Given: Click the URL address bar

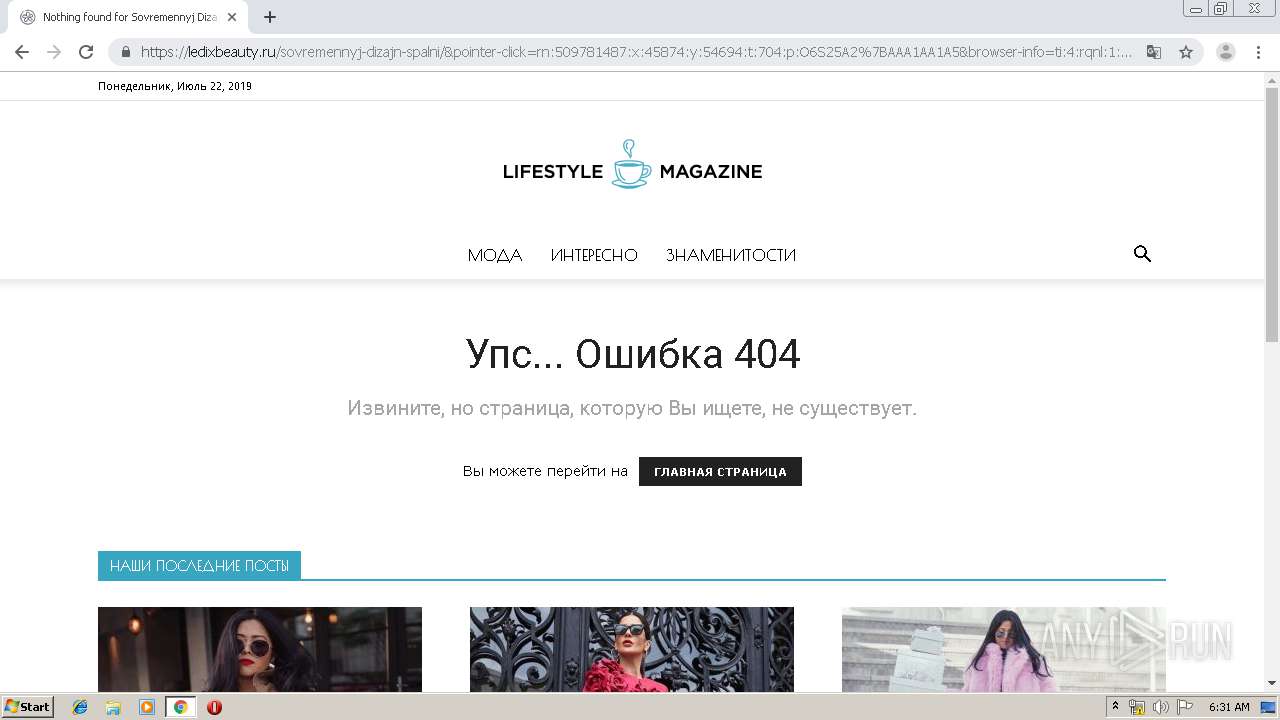Looking at the screenshot, I should point(637,52).
